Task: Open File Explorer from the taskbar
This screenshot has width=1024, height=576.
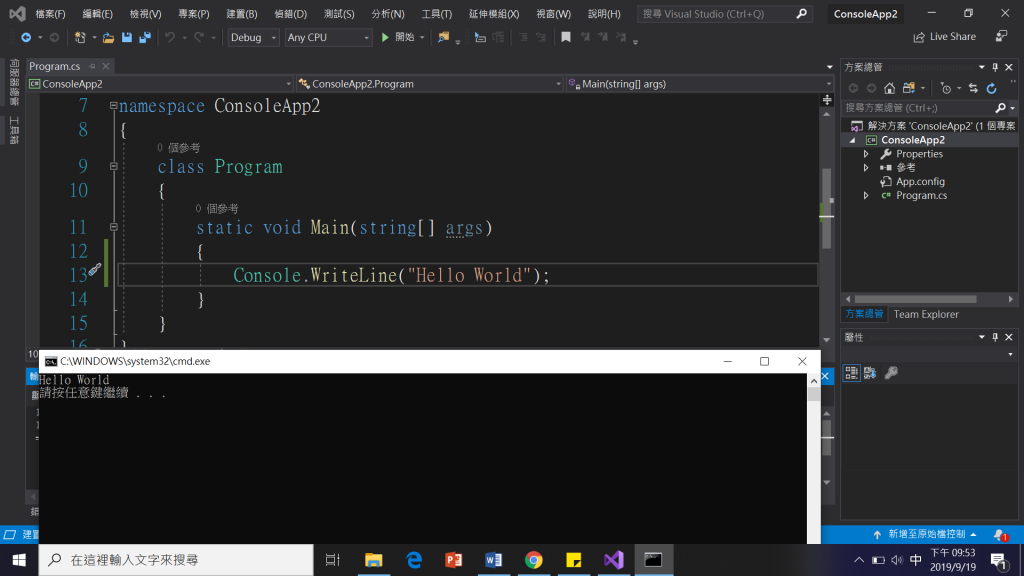Action: click(x=374, y=560)
